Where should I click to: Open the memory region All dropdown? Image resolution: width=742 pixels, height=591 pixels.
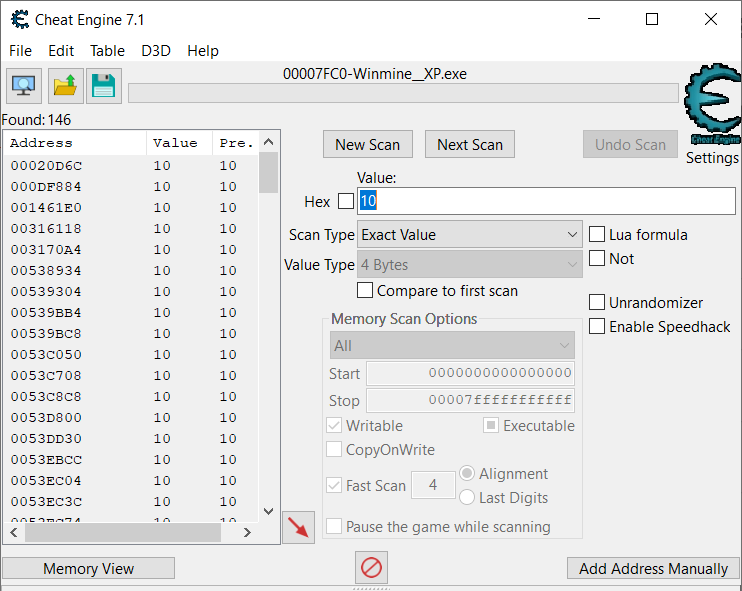(x=452, y=345)
